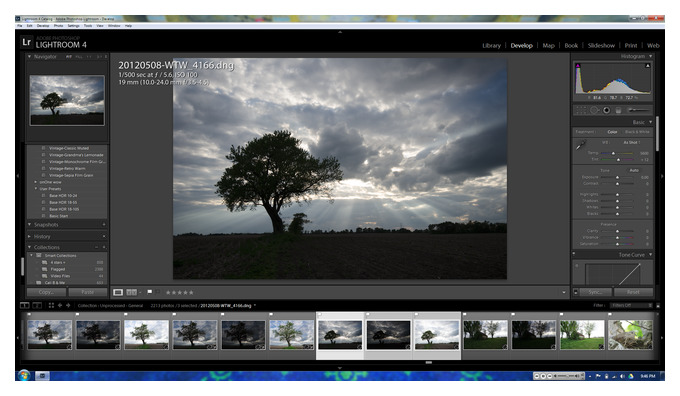This screenshot has width=680, height=396.
Task: Apply the Vintage-Retro Warm preset
Action: [x=67, y=168]
